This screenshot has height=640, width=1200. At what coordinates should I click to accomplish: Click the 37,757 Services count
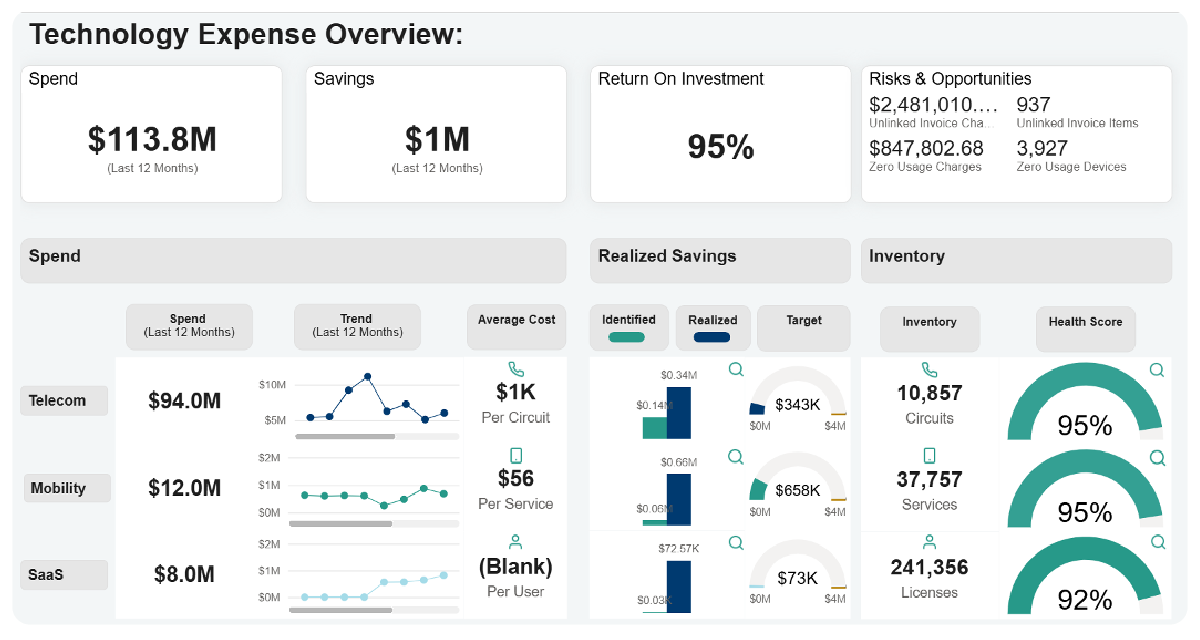[930, 479]
